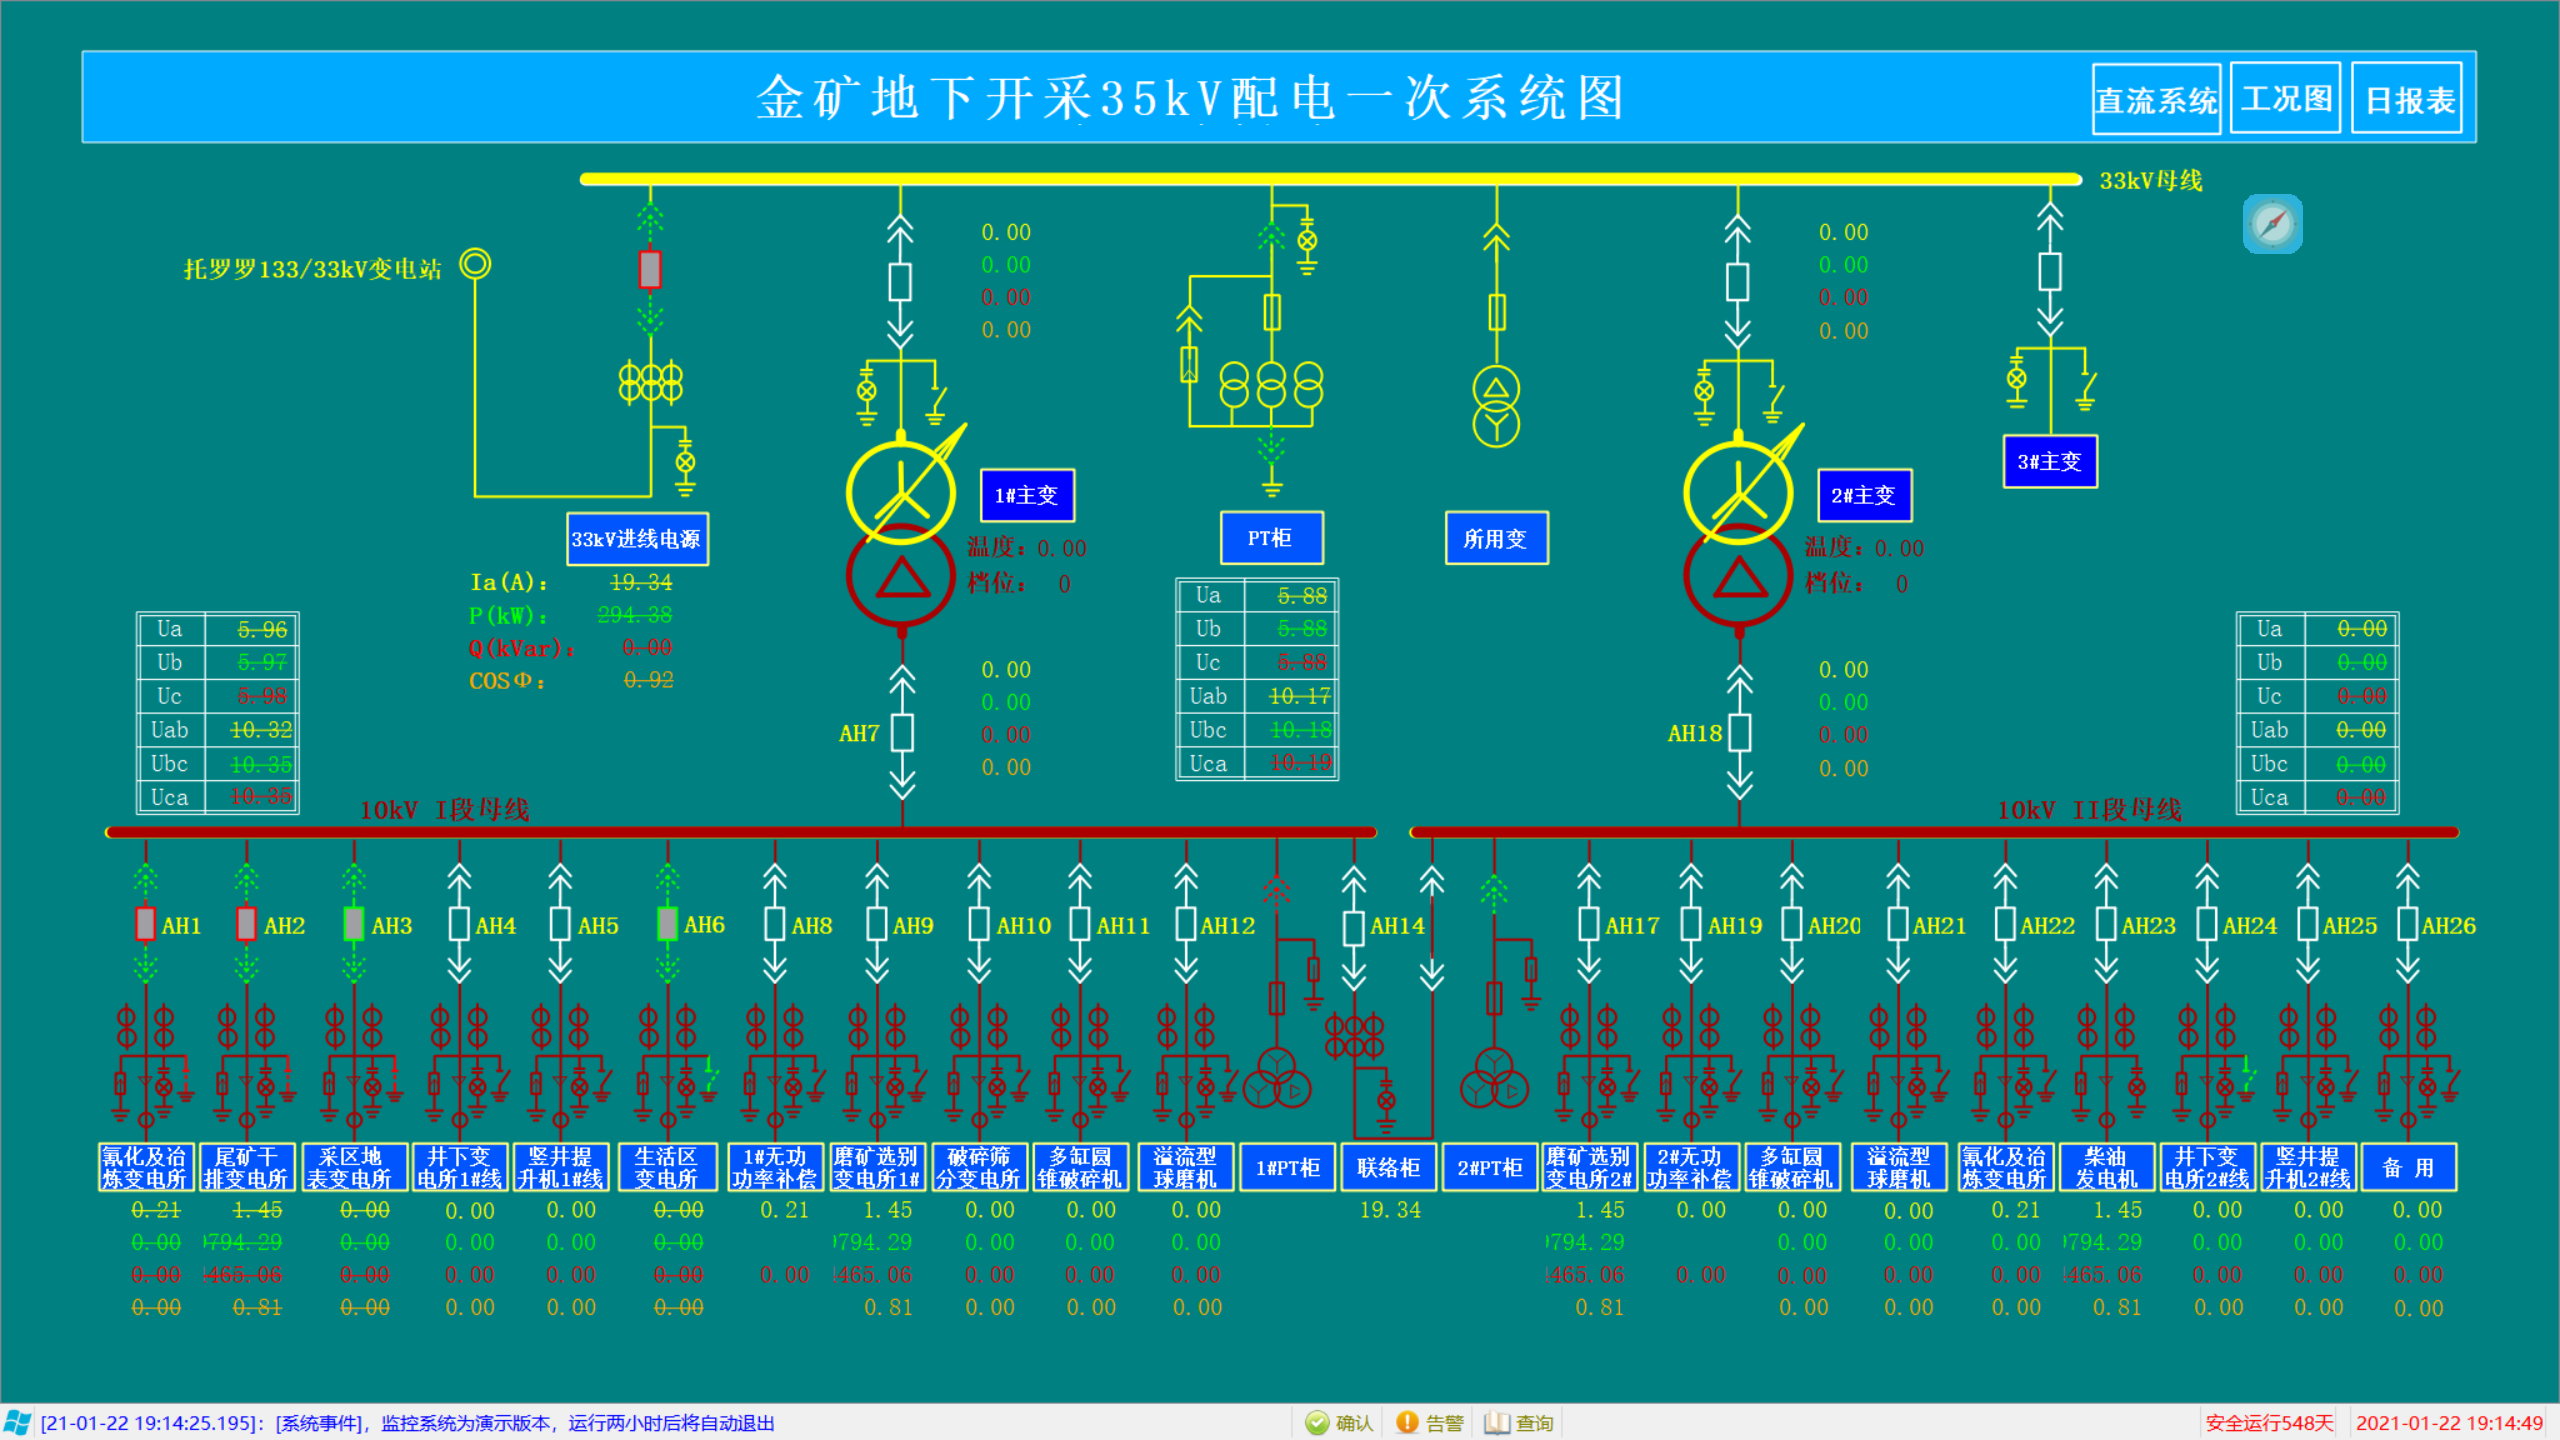Click the compass navigation icon
2560x1440 pixels.
coord(2272,224)
